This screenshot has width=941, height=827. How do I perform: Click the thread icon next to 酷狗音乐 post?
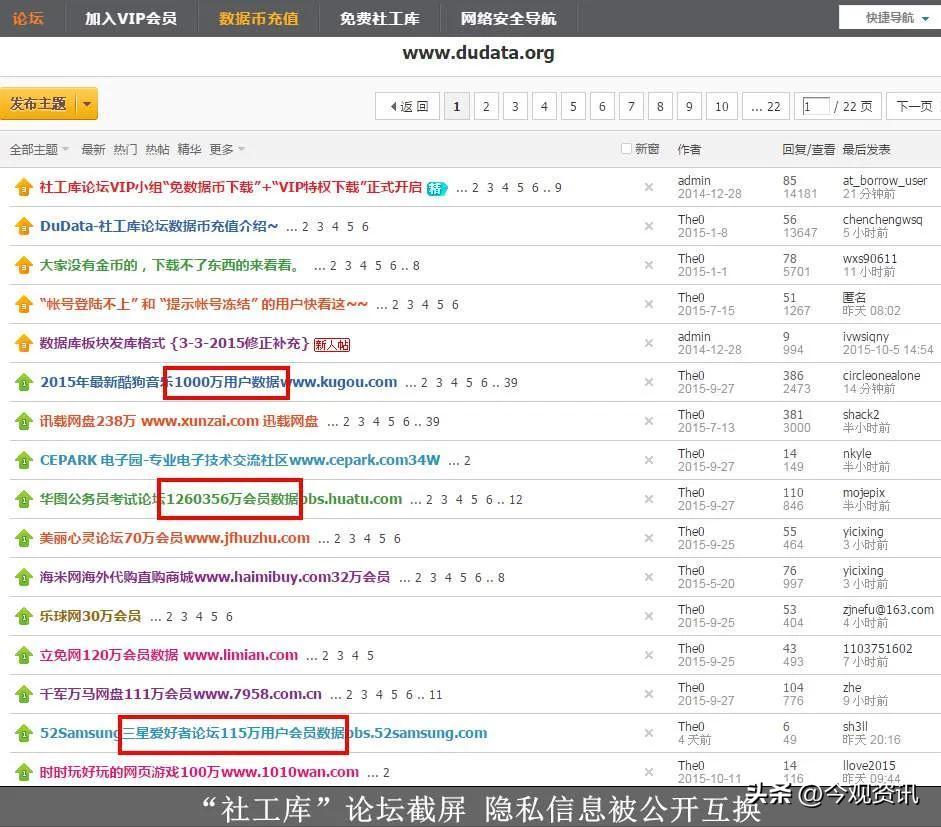click(23, 382)
